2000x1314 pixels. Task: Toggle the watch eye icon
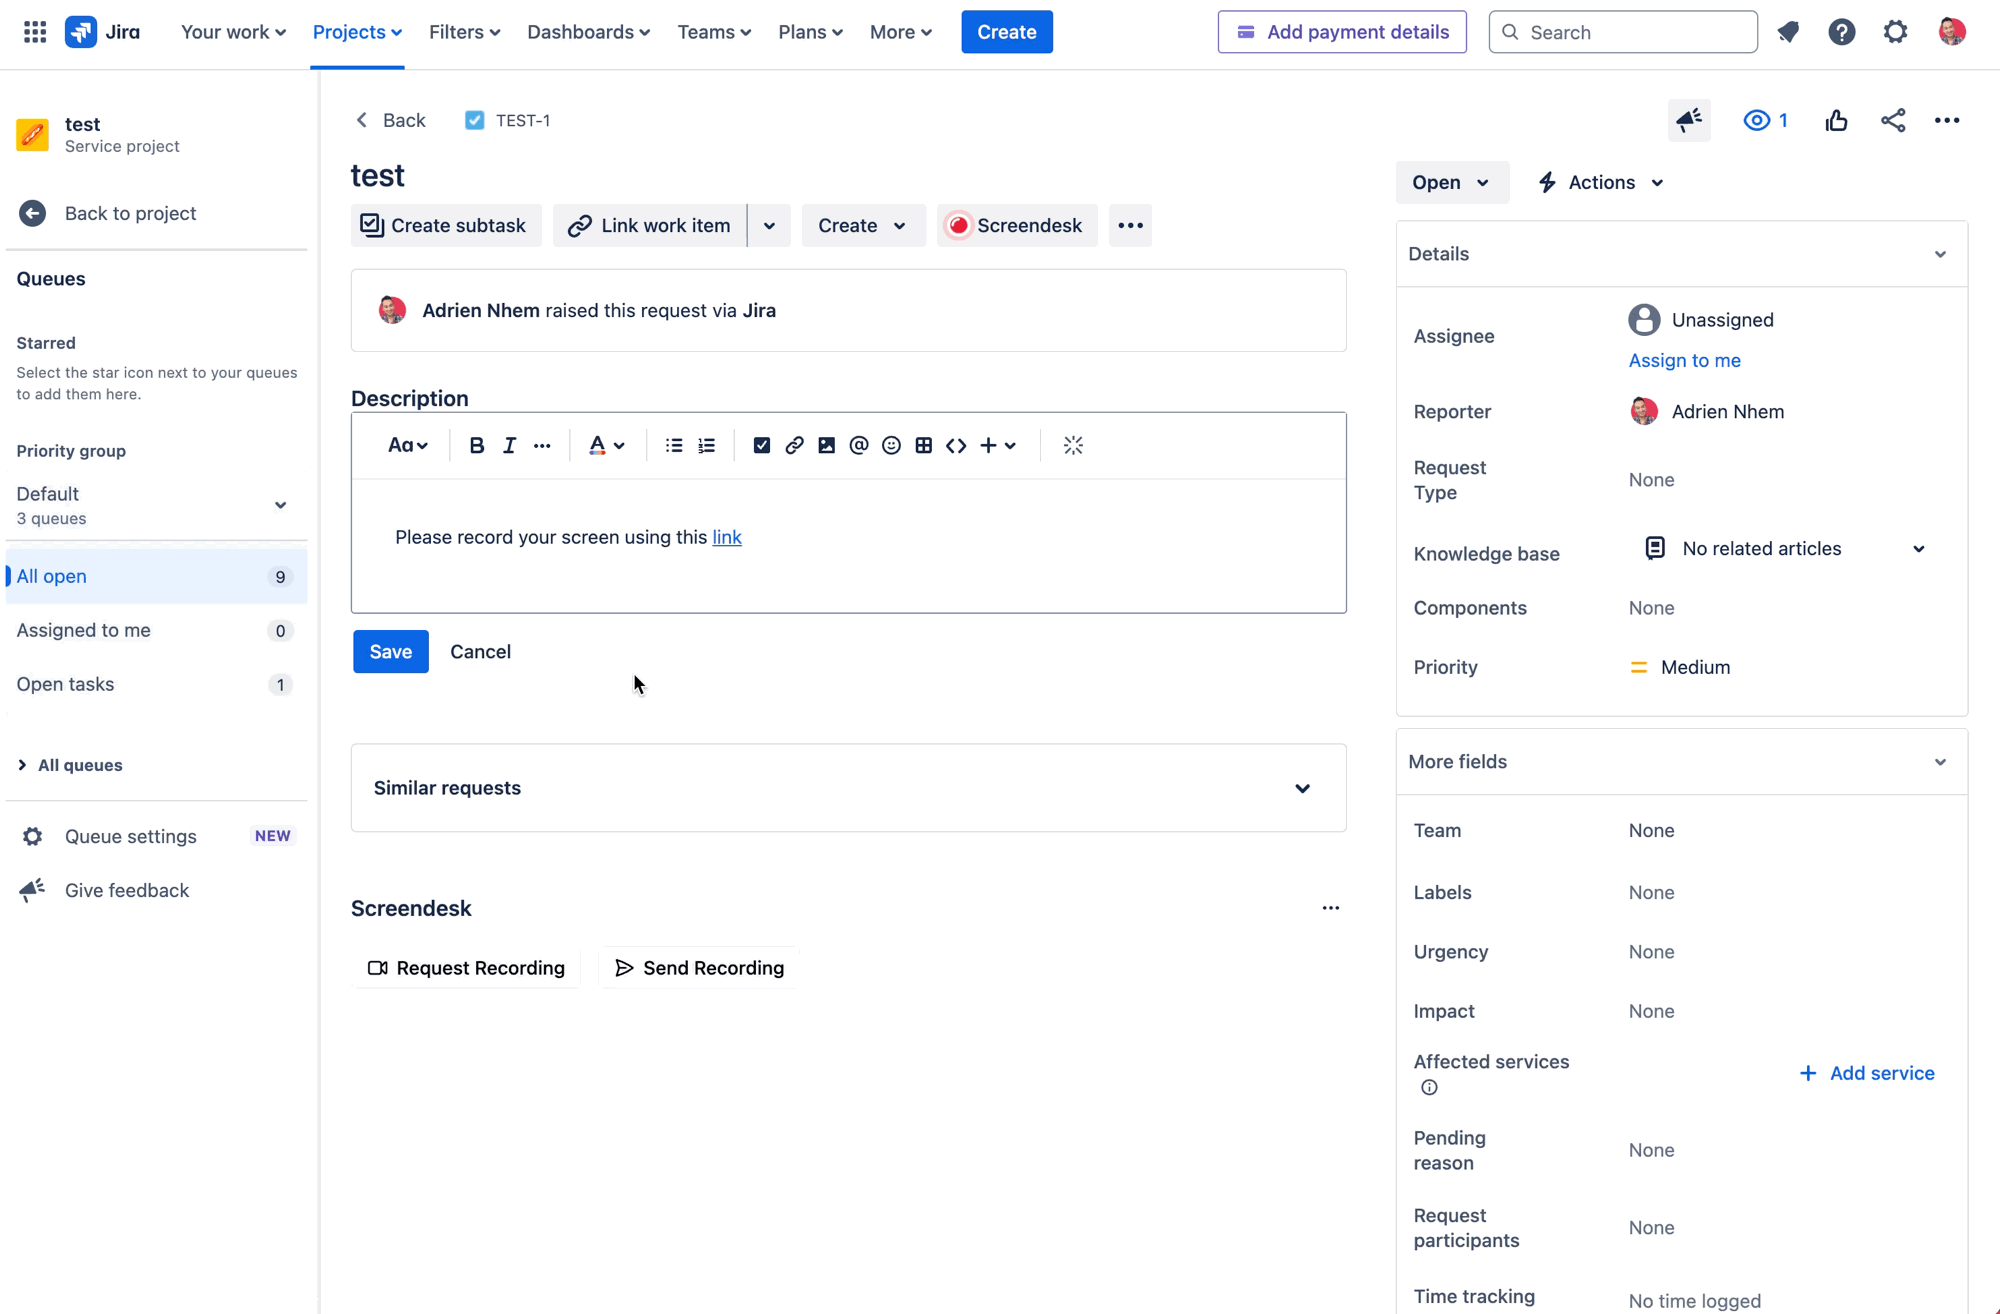1757,121
